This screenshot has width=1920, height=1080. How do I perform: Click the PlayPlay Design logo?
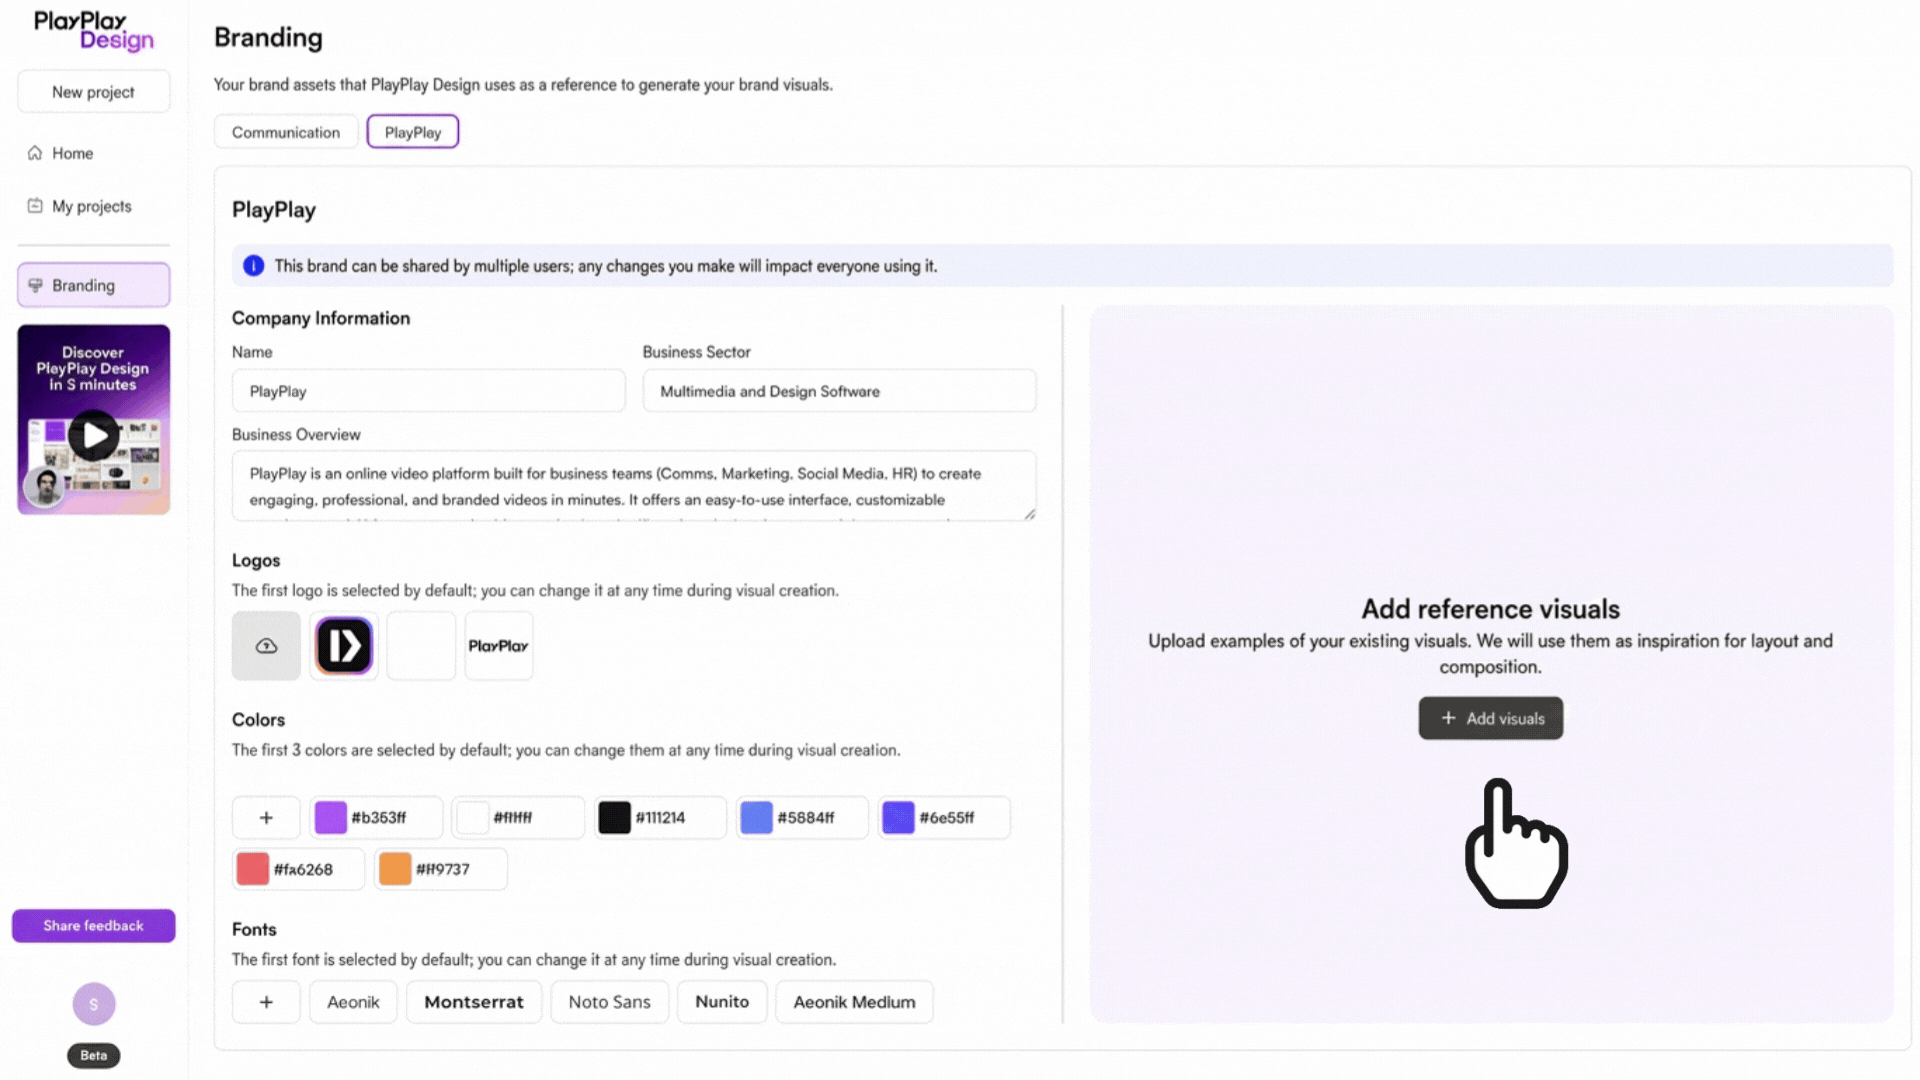tap(94, 30)
